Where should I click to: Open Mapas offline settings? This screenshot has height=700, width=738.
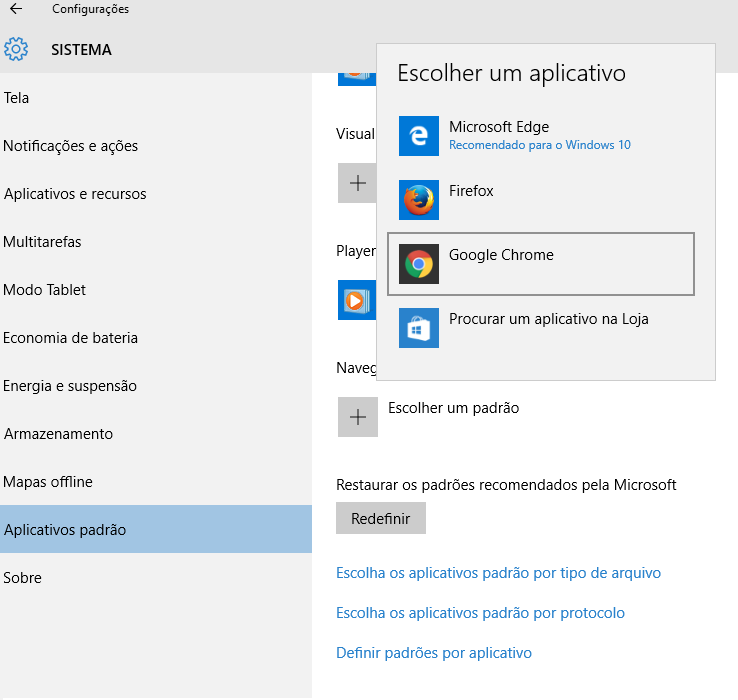pos(156,482)
